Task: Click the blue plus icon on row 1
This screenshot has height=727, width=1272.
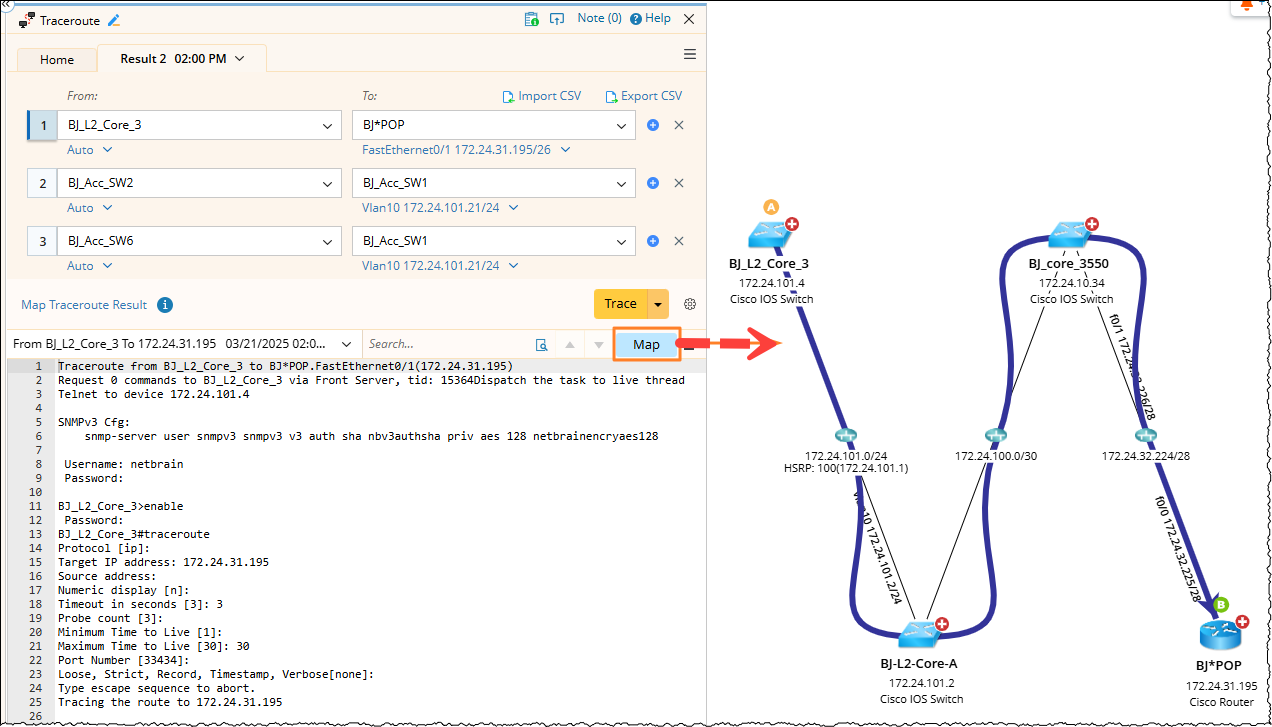Action: [x=653, y=125]
